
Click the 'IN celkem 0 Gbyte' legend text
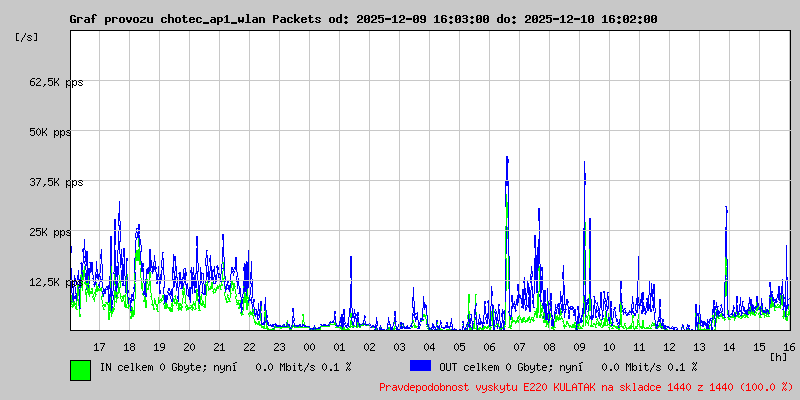pos(151,367)
